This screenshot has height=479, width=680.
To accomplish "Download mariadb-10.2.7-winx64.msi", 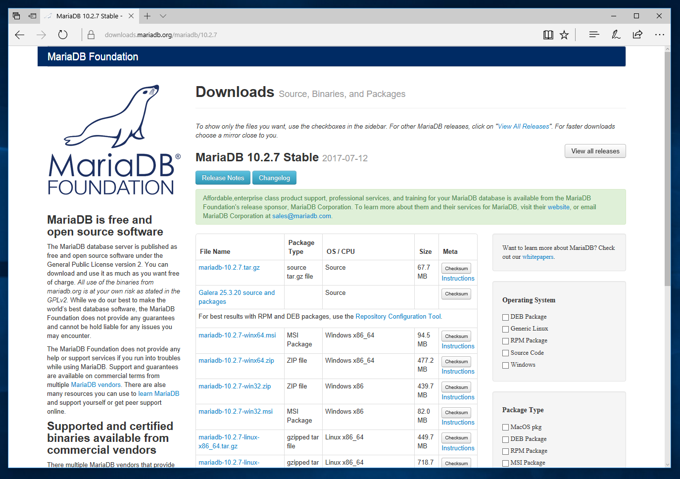I will [237, 335].
